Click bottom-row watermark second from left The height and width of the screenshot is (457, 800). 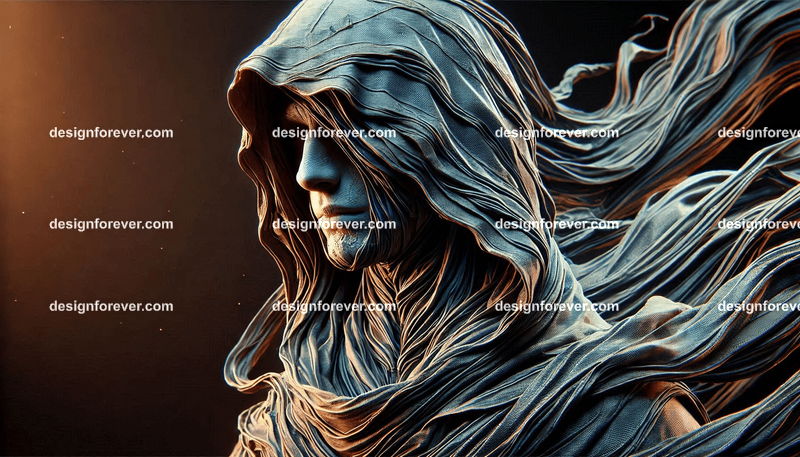[x=334, y=307]
